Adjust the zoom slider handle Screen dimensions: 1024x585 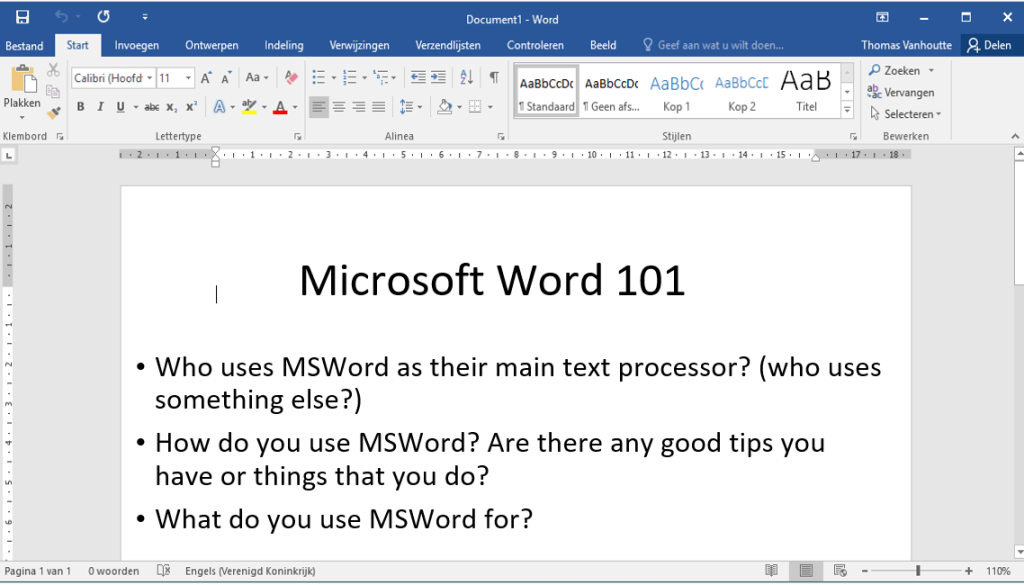tap(918, 571)
